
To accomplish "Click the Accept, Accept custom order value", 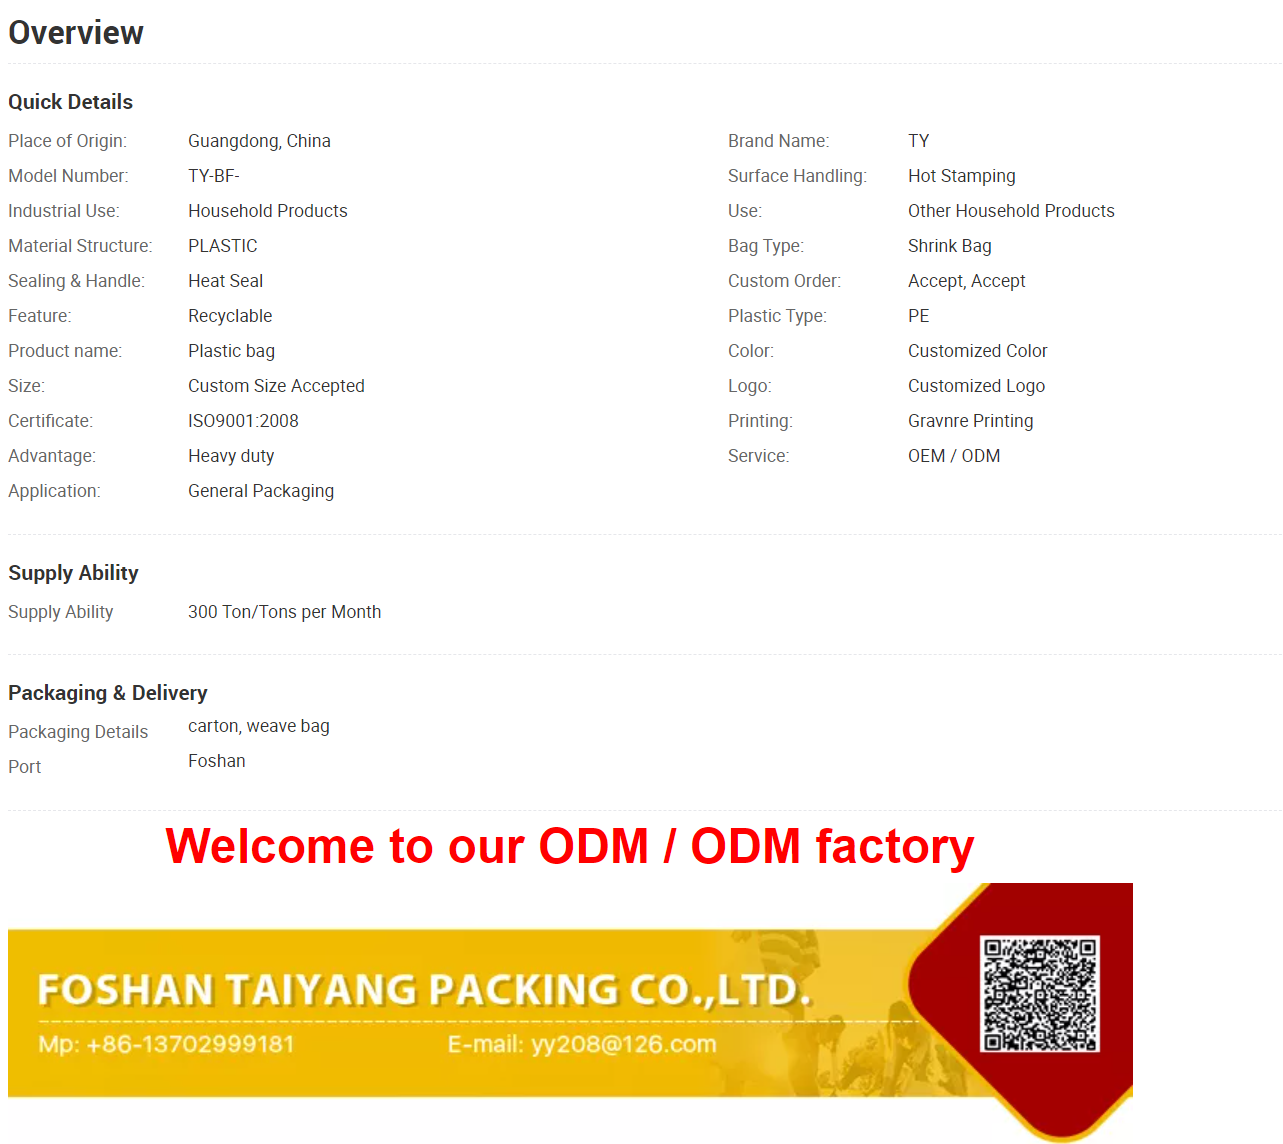I will 967,281.
